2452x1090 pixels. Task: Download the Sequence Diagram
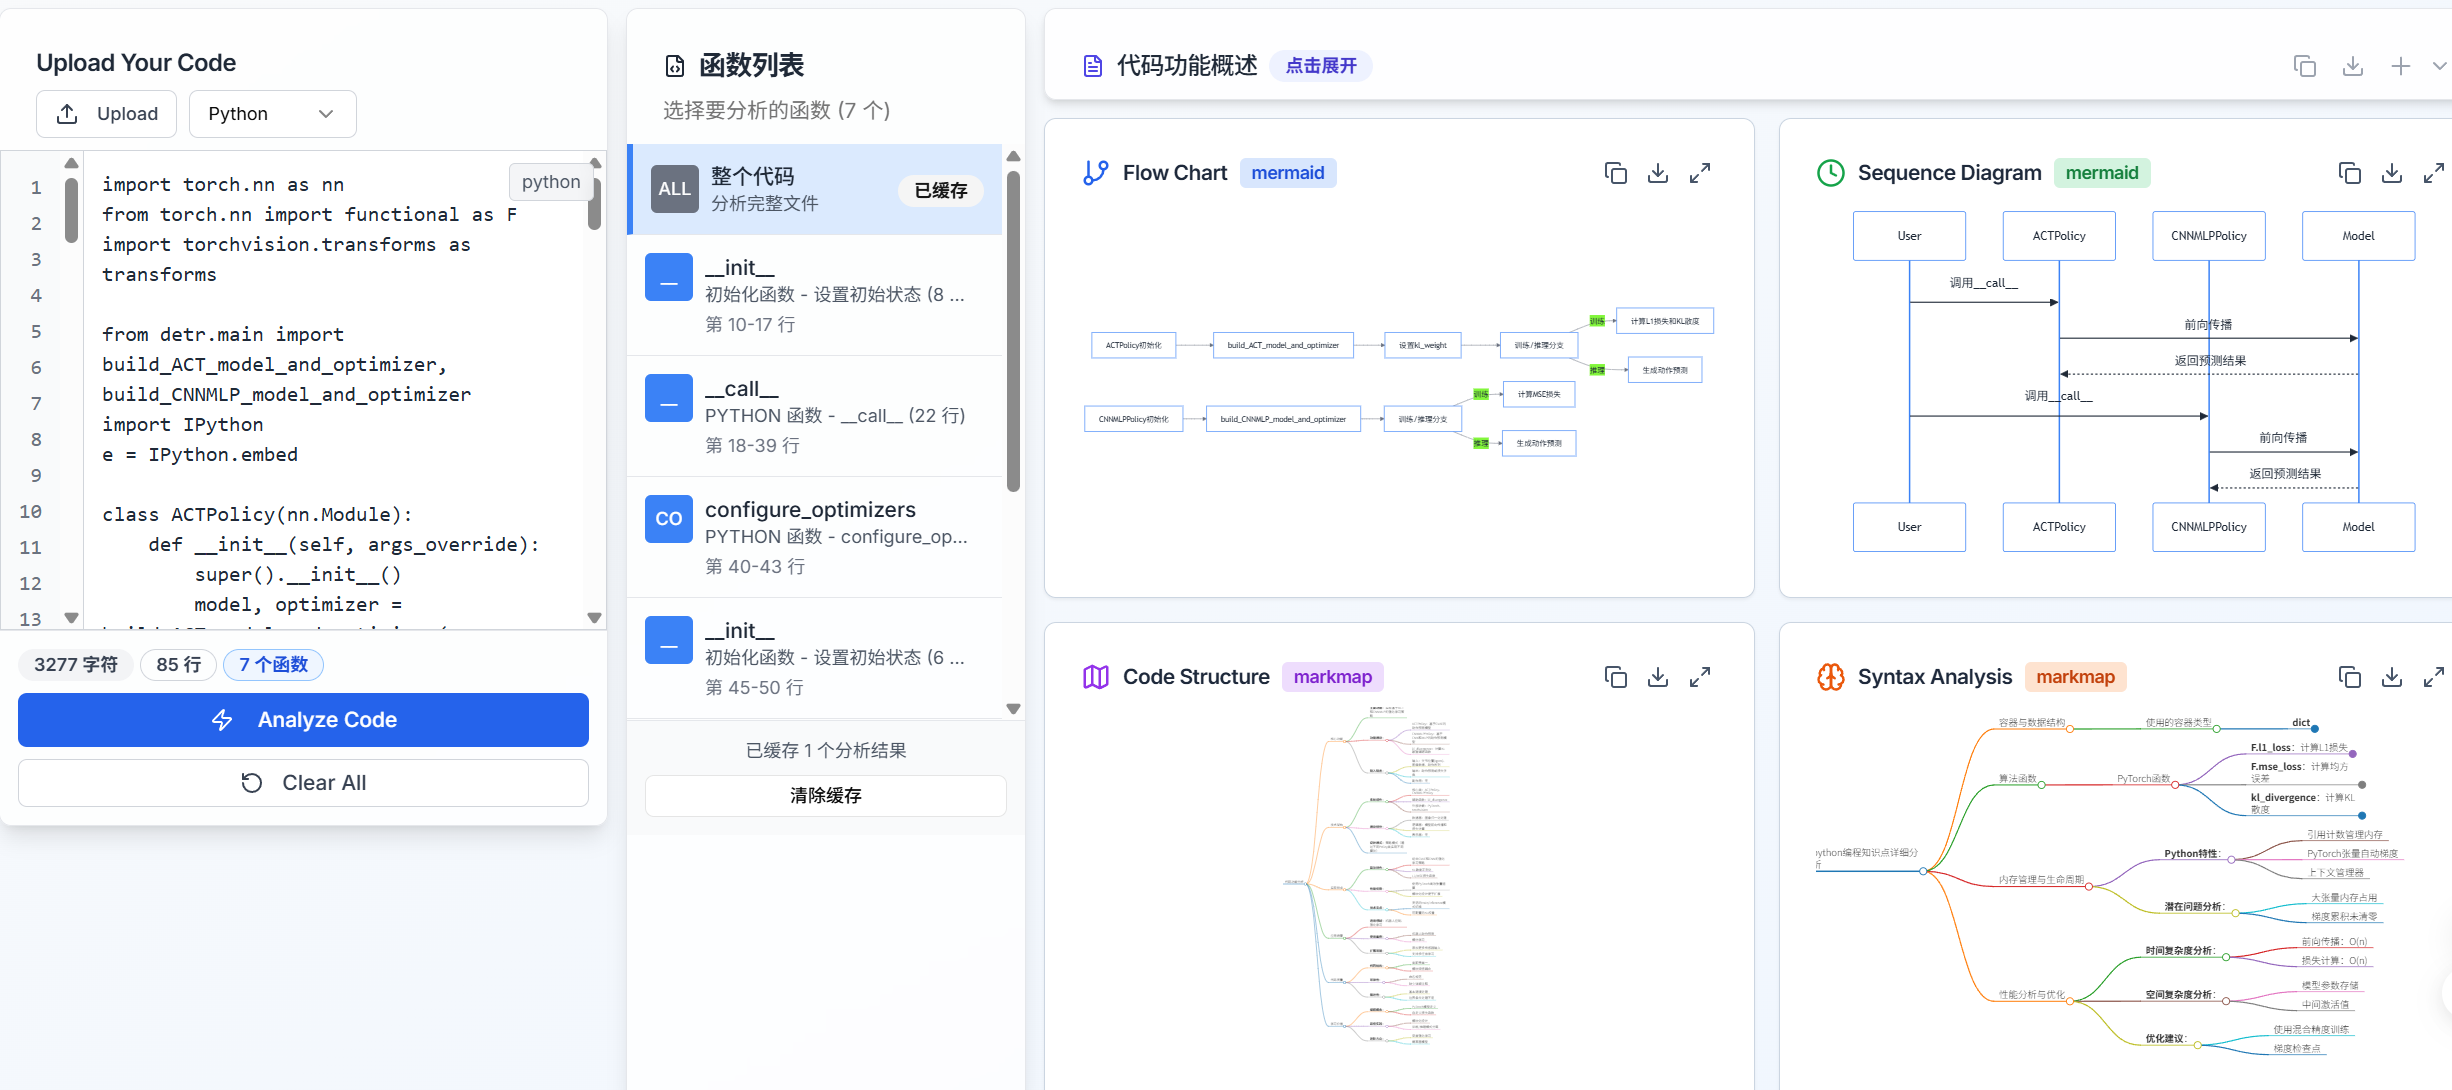pyautogui.click(x=2392, y=172)
